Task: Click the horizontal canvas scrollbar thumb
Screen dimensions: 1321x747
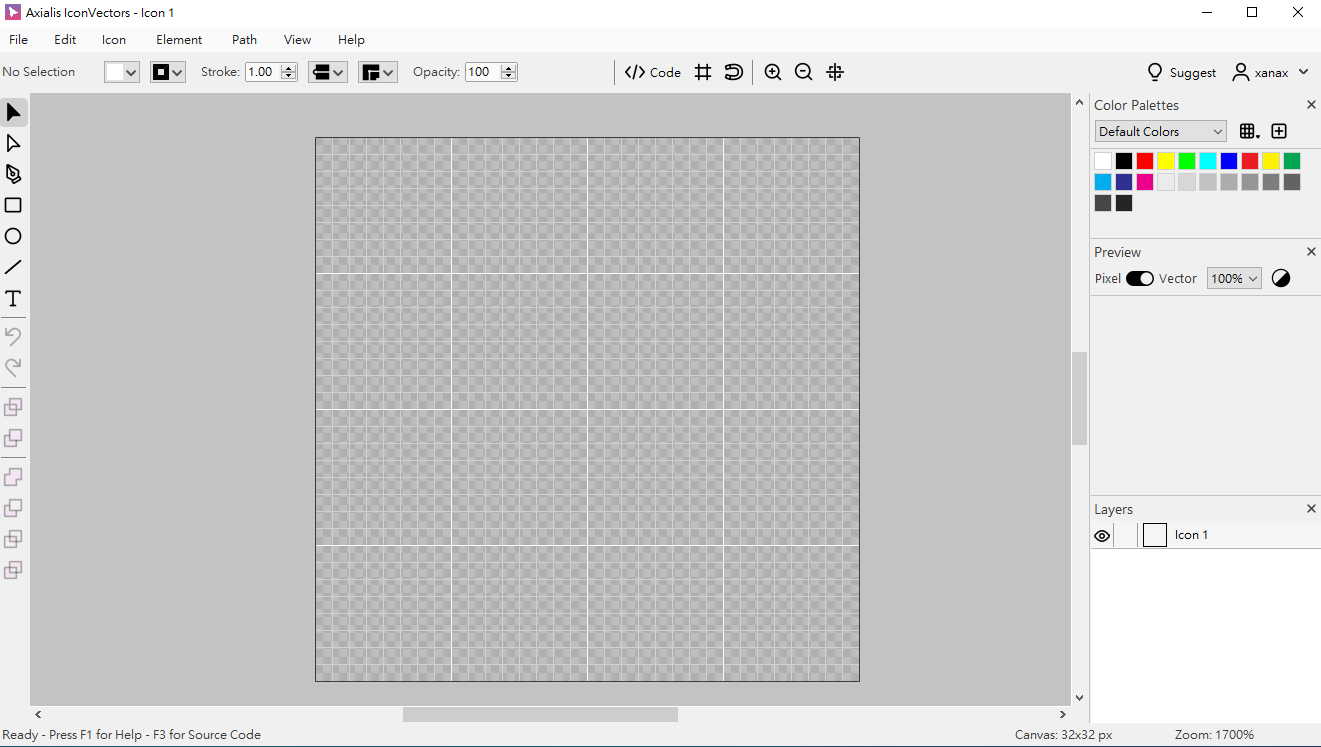Action: pyautogui.click(x=540, y=715)
